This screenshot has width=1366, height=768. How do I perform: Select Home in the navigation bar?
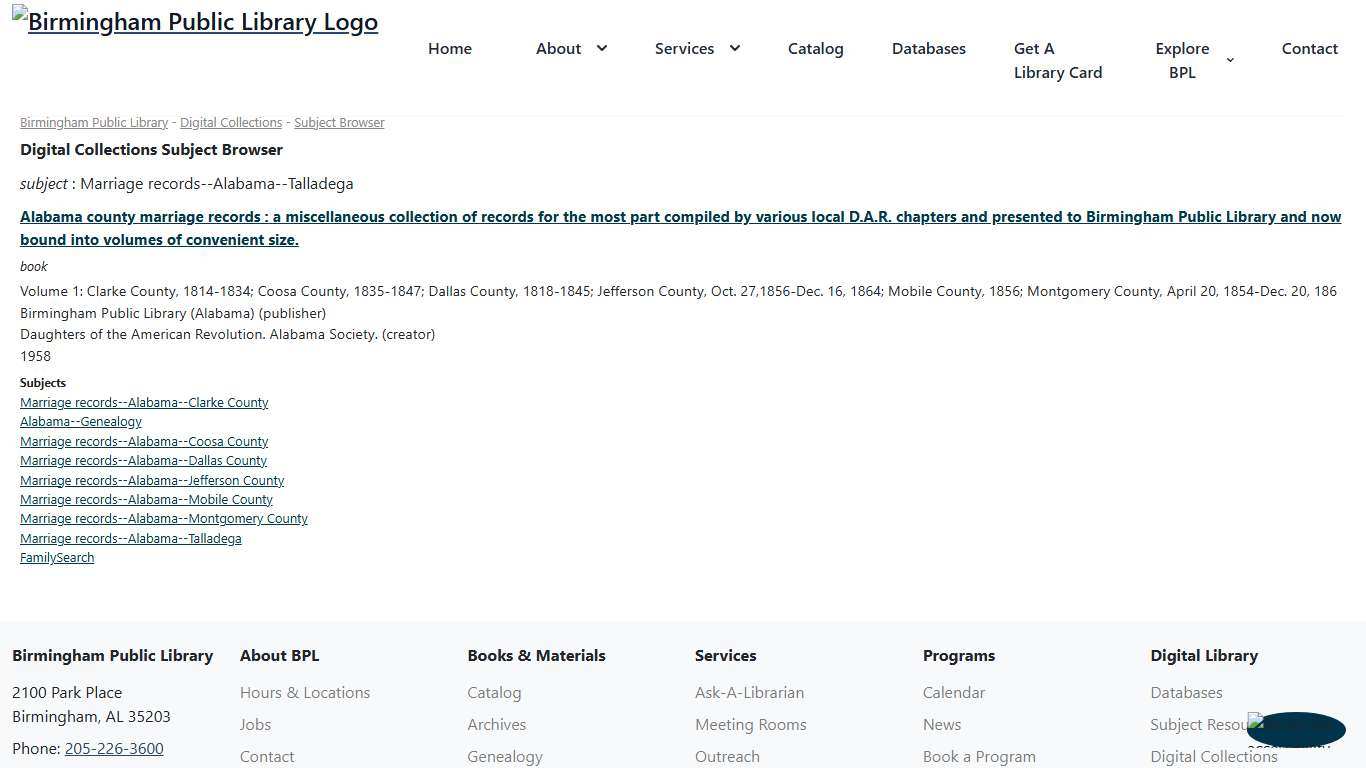449,48
